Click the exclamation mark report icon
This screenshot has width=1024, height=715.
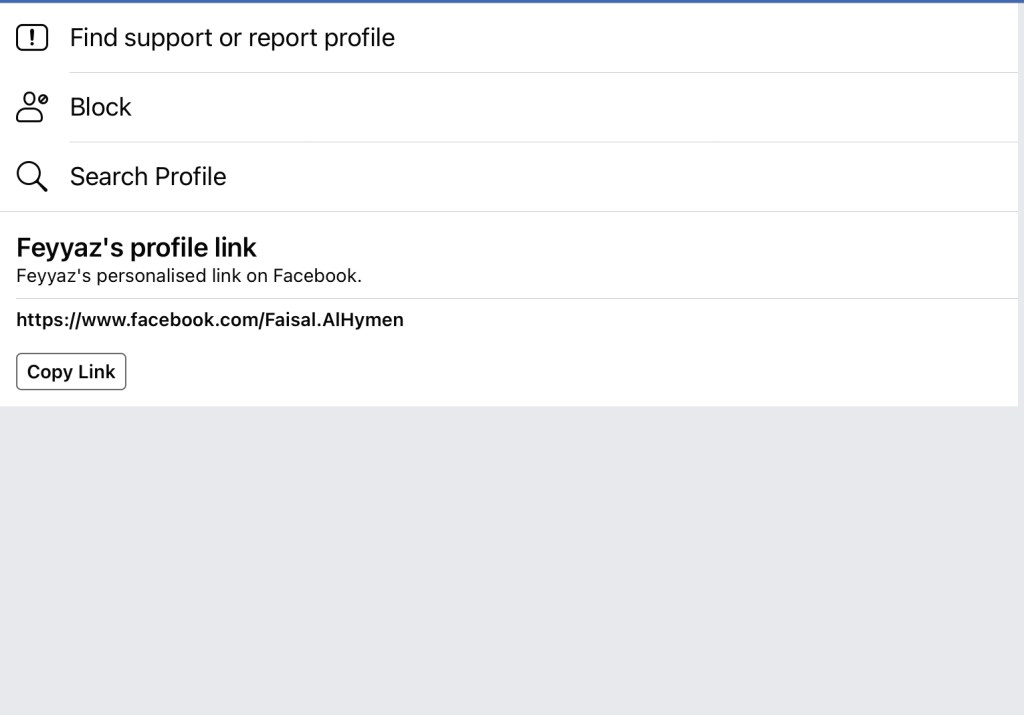coord(32,38)
